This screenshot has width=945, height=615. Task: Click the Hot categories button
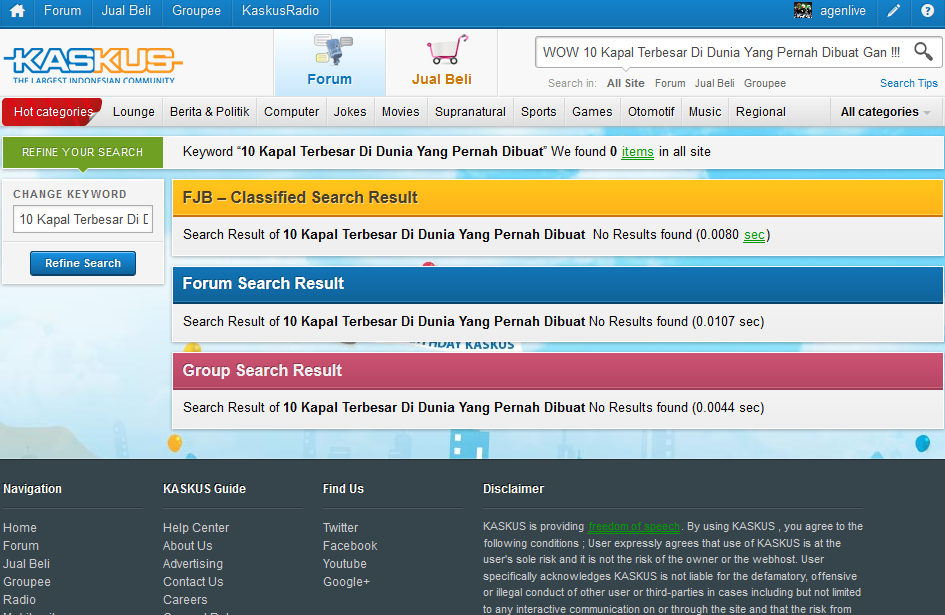[x=52, y=112]
